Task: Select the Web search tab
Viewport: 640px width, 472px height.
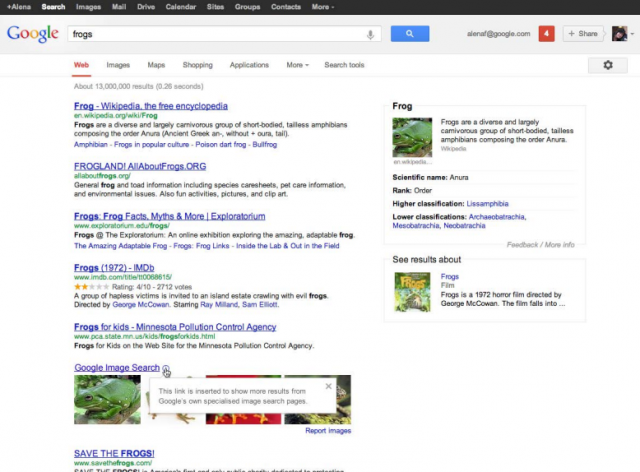Action: click(81, 65)
